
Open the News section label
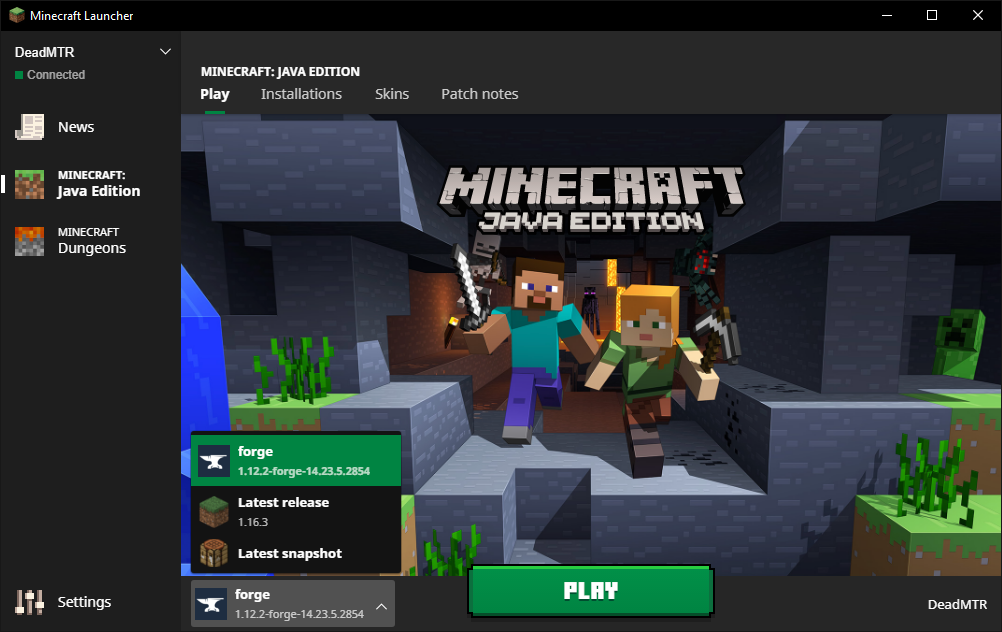tap(76, 127)
